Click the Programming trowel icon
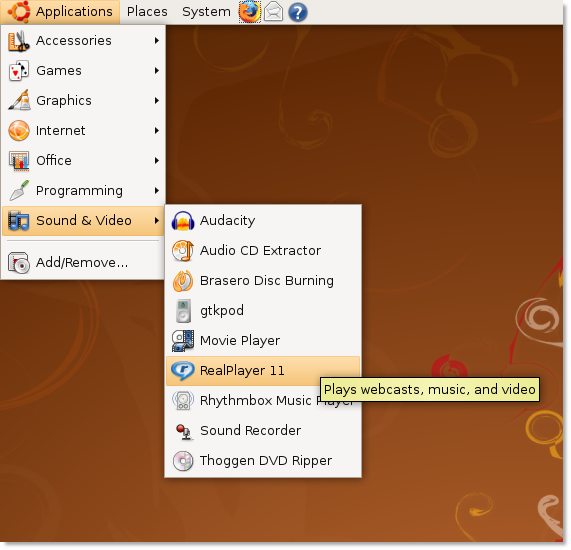Screen dimensions: 571x550 [19, 190]
